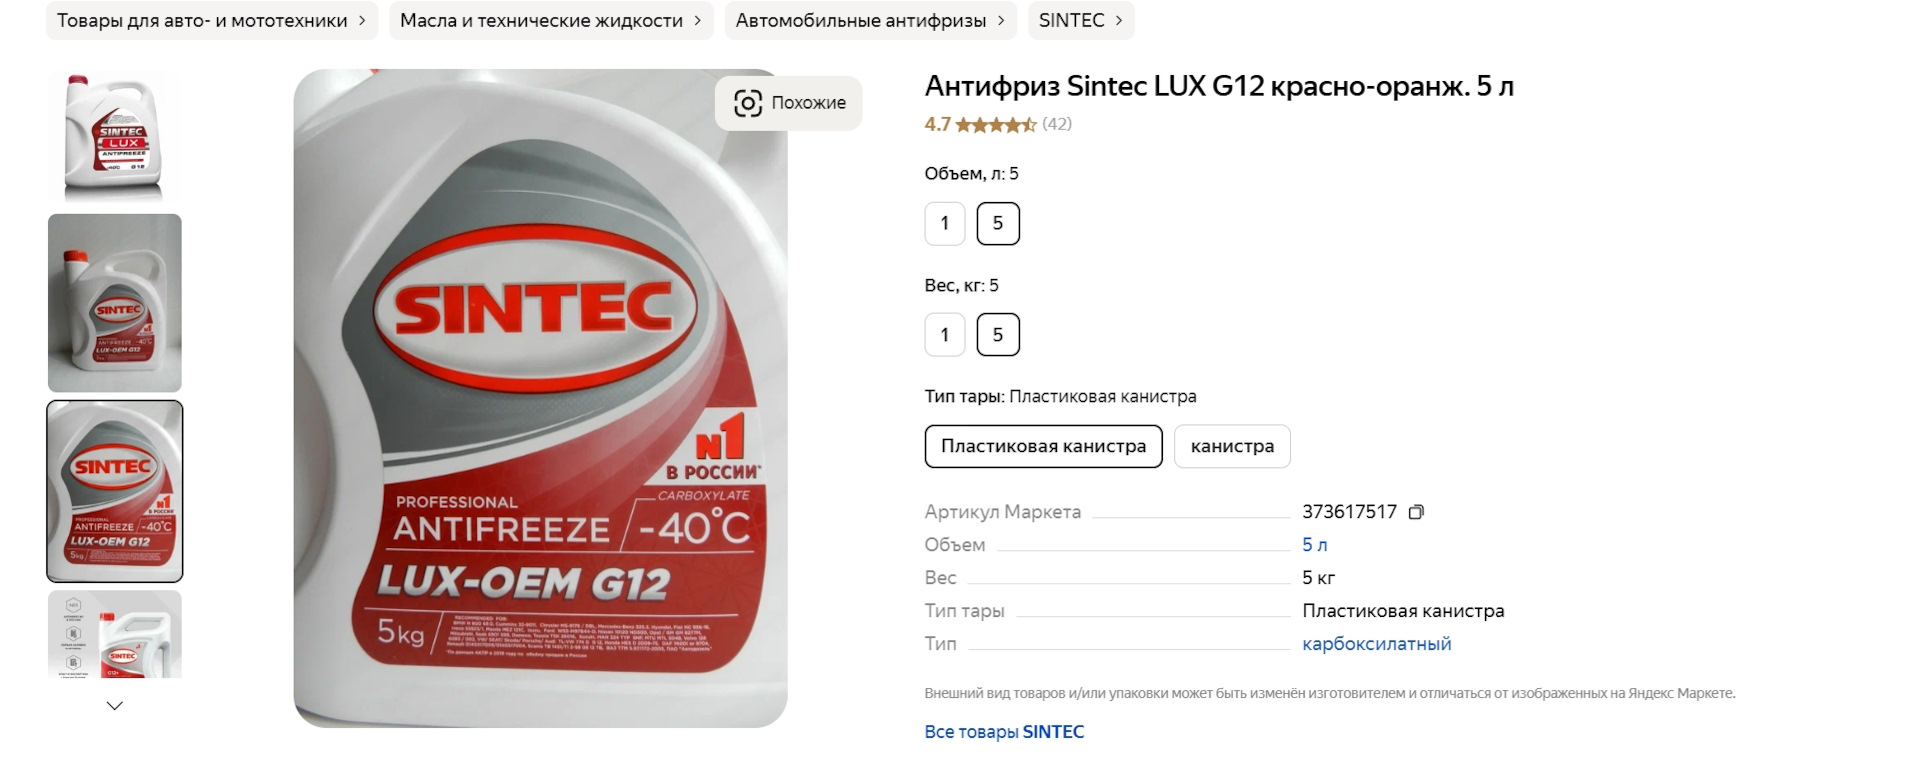1920x770 pixels.
Task: Open 'Автомобильные антифризы' breadcrumb
Action: [x=870, y=20]
